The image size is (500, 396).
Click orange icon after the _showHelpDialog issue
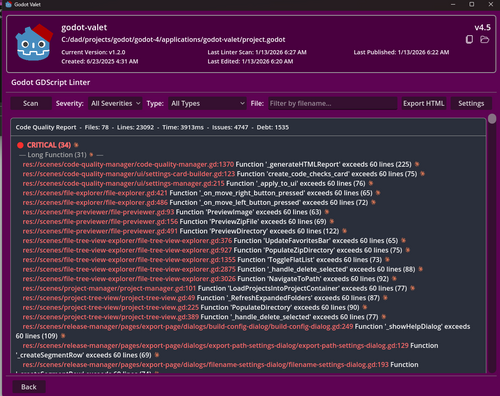tap(63, 336)
